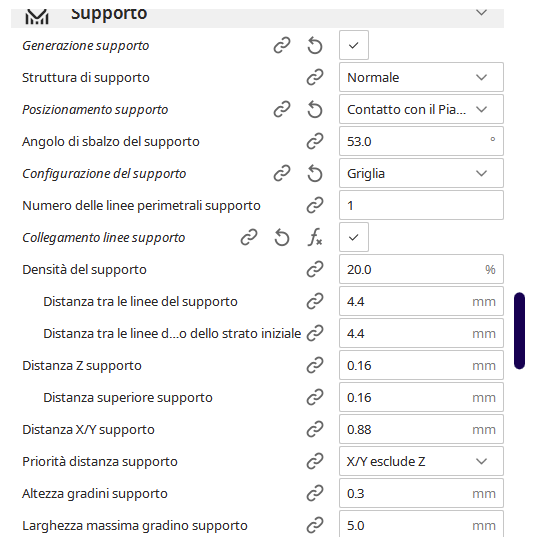
Task: Reset Posizionamento supporto to default value
Action: coord(315,110)
